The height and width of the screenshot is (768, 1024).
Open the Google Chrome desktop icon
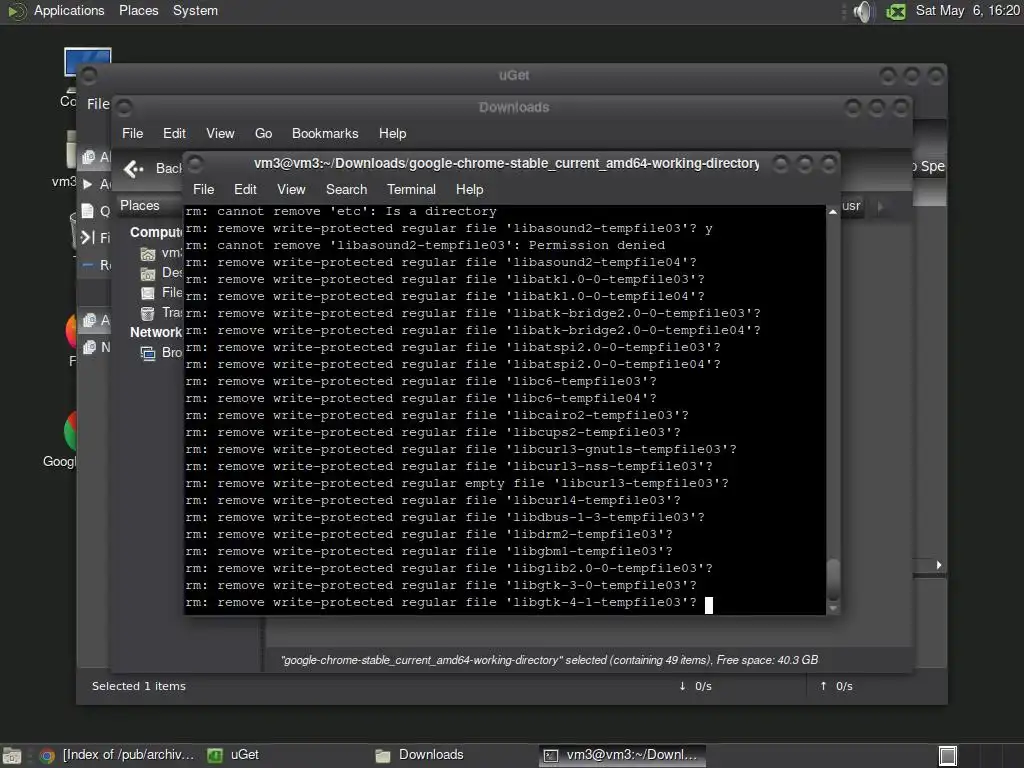pos(71,432)
